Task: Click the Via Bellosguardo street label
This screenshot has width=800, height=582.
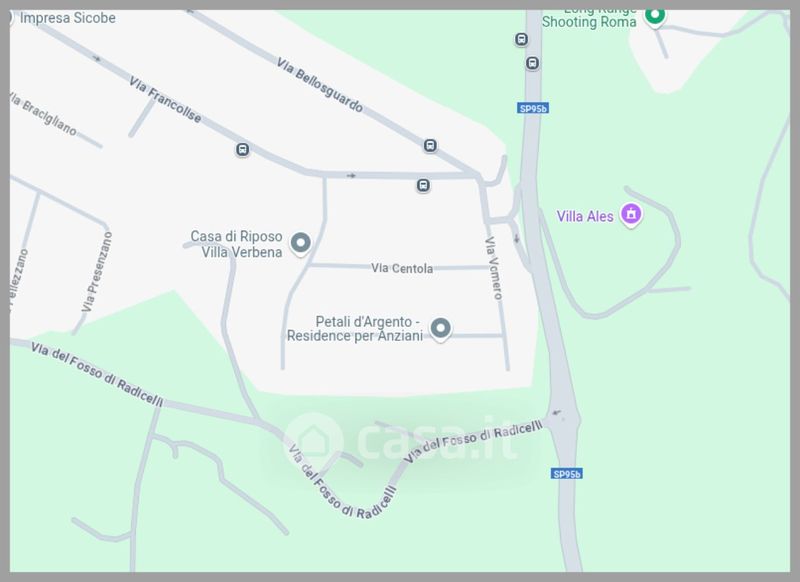Action: pos(320,85)
